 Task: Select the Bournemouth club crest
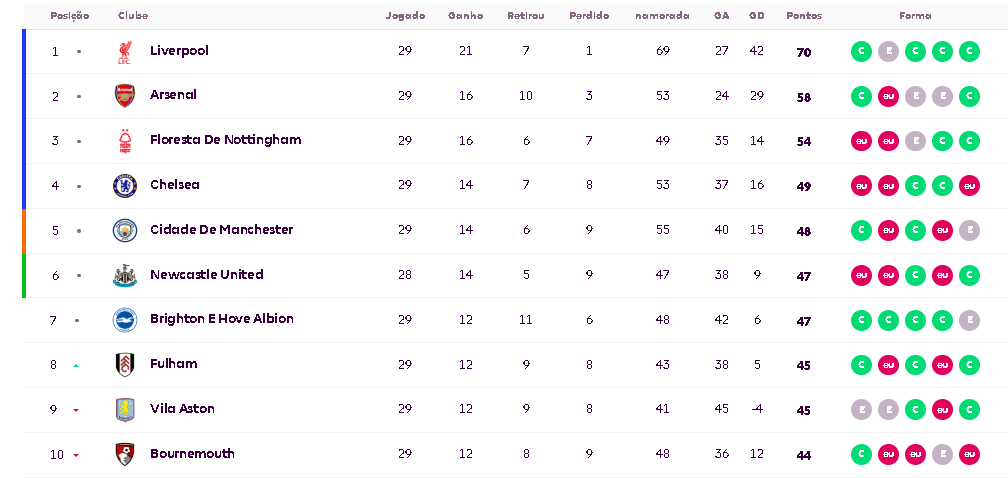[x=124, y=454]
